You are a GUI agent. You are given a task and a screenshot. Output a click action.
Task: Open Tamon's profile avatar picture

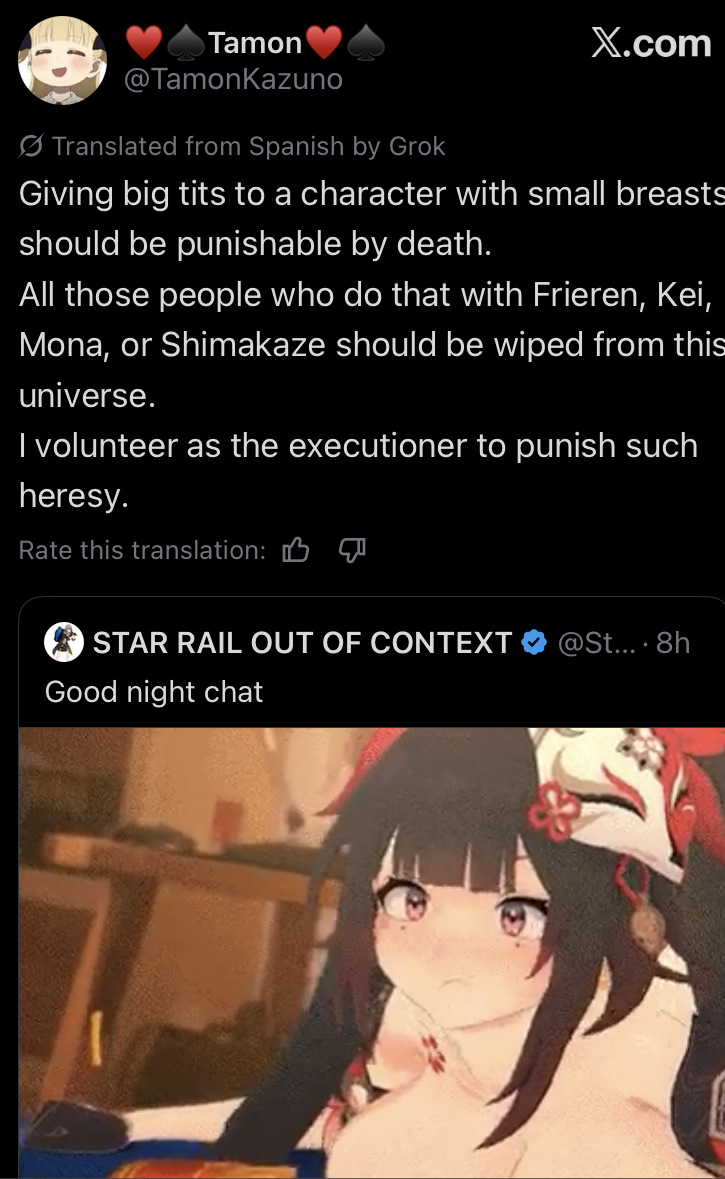tap(62, 61)
